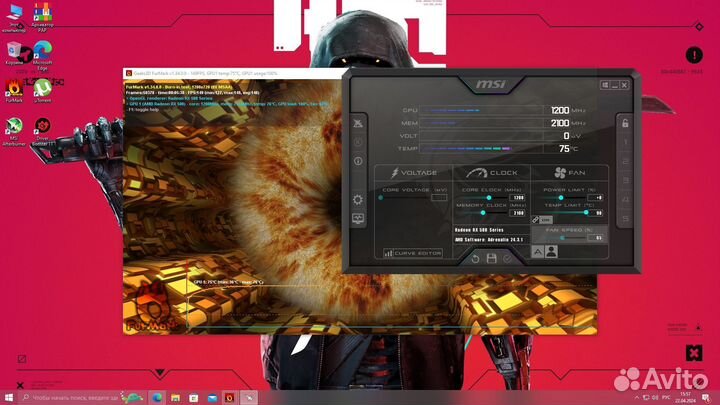The image size is (720, 405).
Task: Select Afterburner profile slot 5
Action: pyautogui.click(x=625, y=219)
